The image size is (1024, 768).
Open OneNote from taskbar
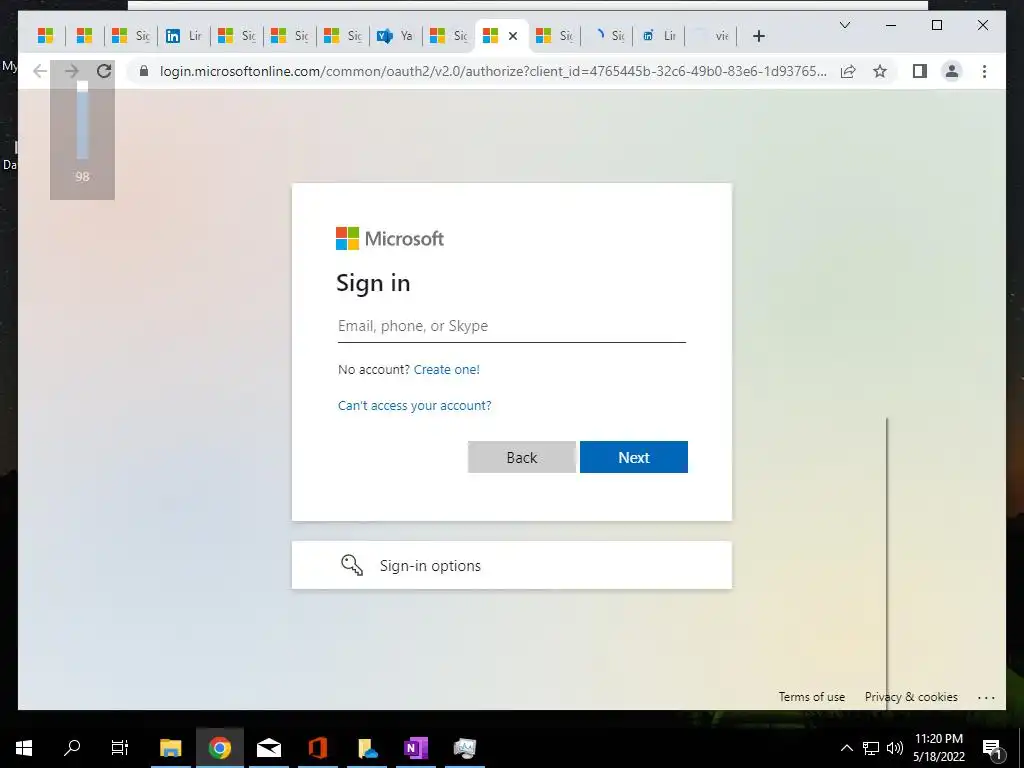coord(416,748)
